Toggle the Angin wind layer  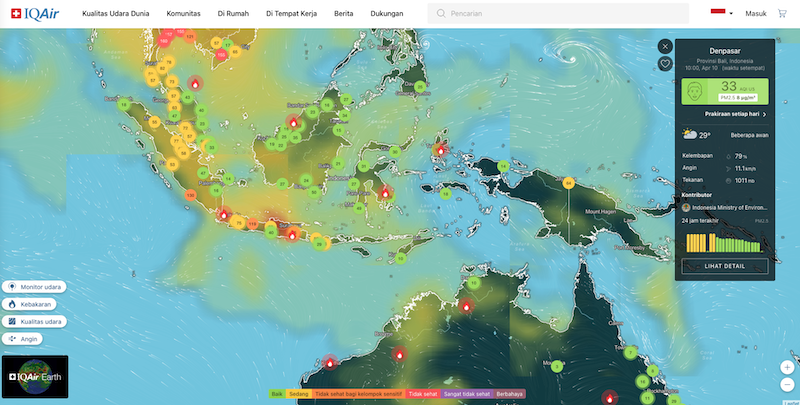pos(22,339)
